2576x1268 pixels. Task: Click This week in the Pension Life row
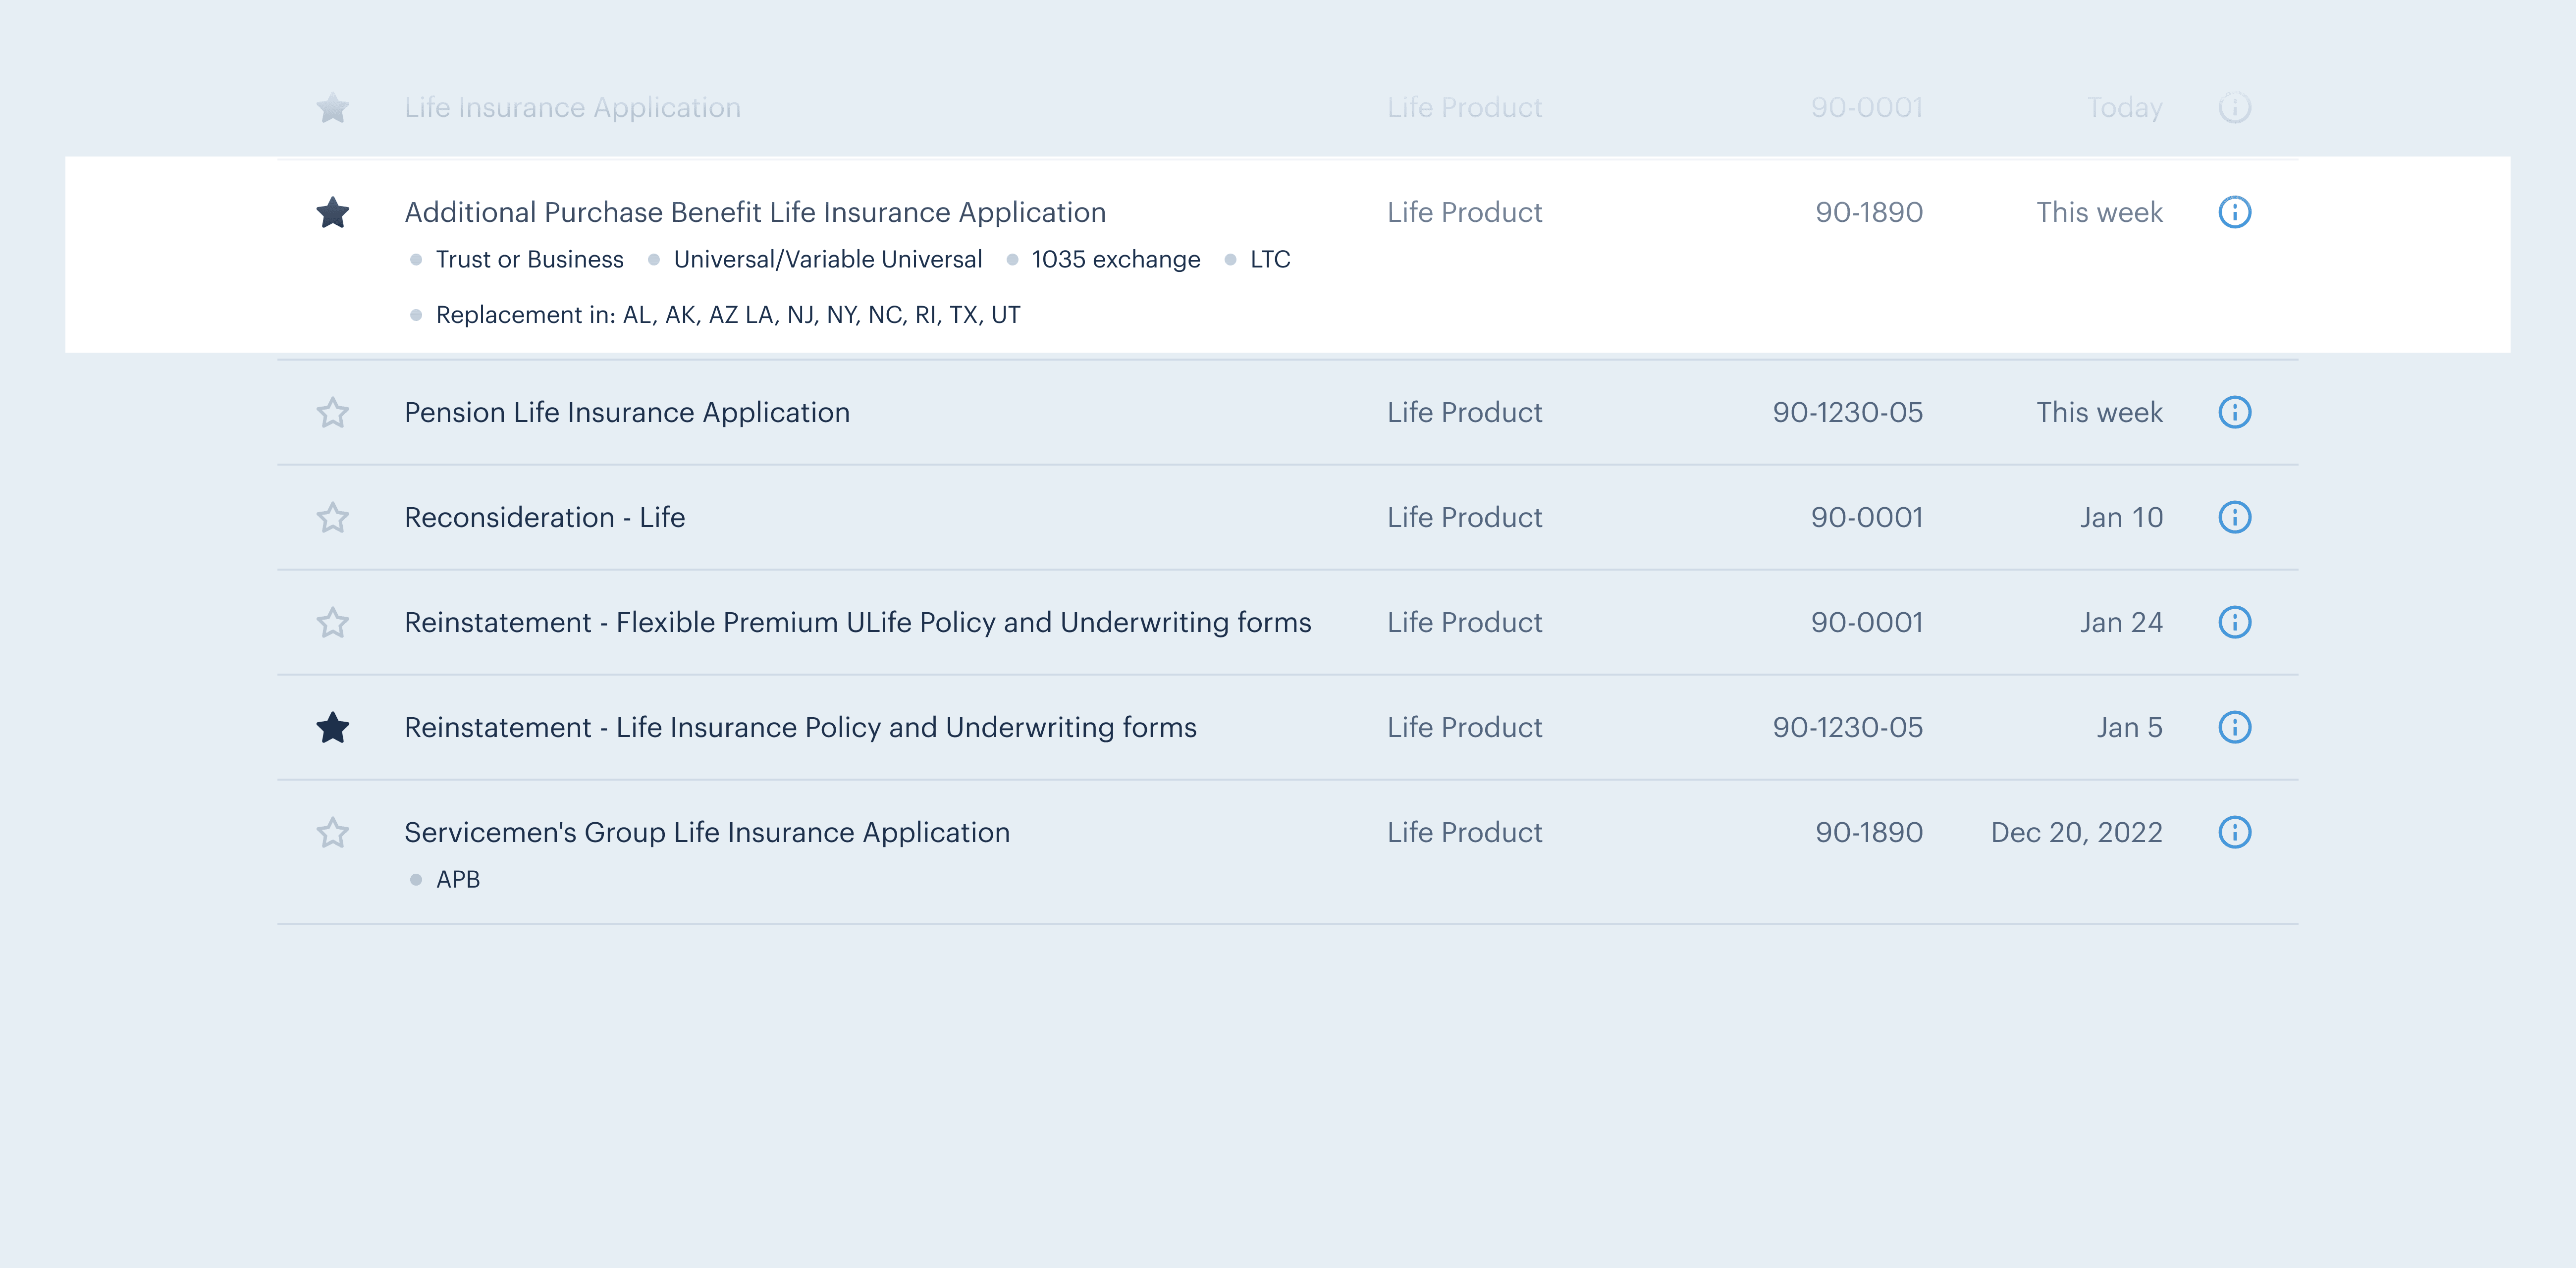2099,412
